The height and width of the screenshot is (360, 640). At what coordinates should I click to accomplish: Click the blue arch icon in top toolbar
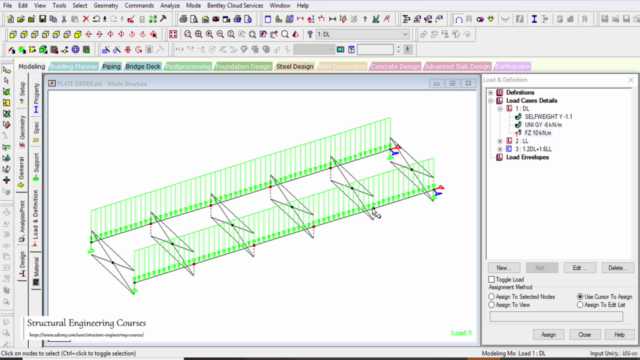pos(459,19)
